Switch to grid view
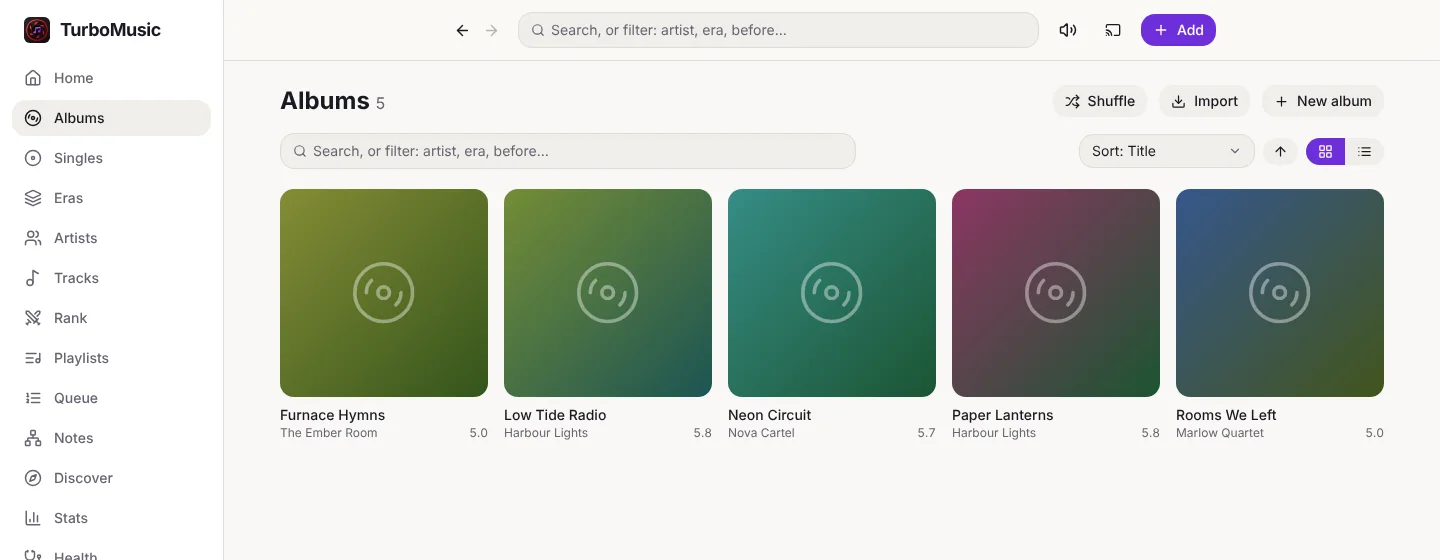This screenshot has width=1440, height=560. click(1326, 151)
